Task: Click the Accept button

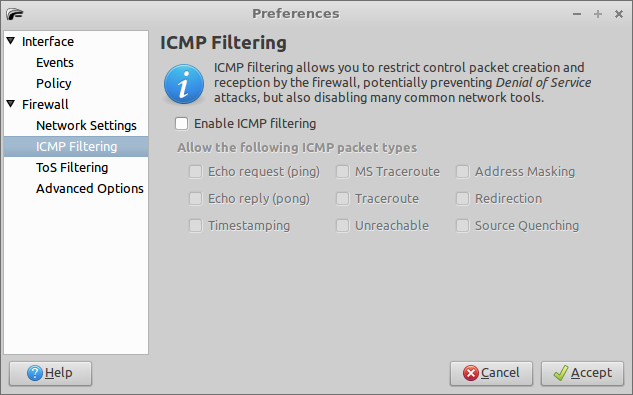Action: [583, 373]
